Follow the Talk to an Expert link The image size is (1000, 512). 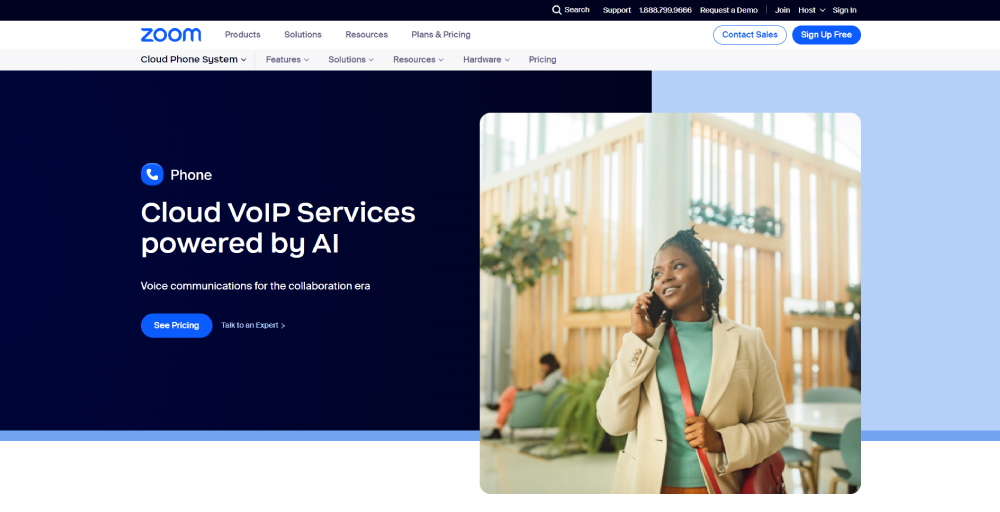pos(253,325)
